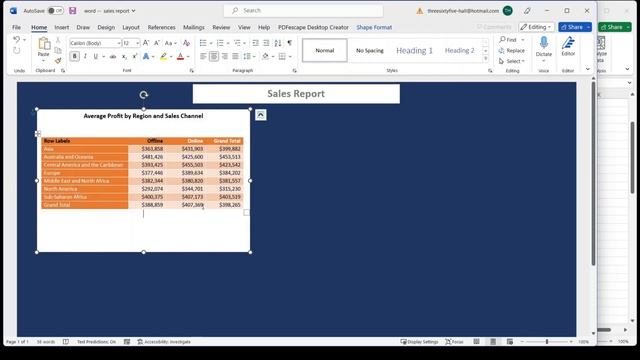Apply superscript formatting
640x360 pixels.
(x=134, y=56)
